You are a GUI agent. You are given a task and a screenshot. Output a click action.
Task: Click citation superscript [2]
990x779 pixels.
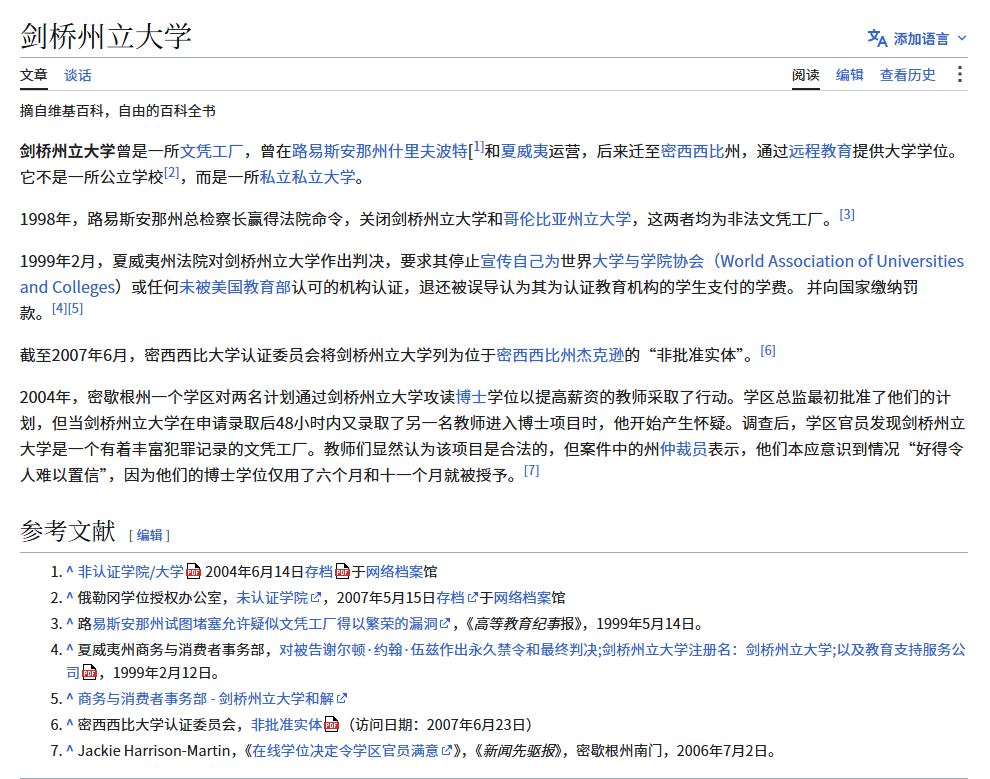point(172,173)
